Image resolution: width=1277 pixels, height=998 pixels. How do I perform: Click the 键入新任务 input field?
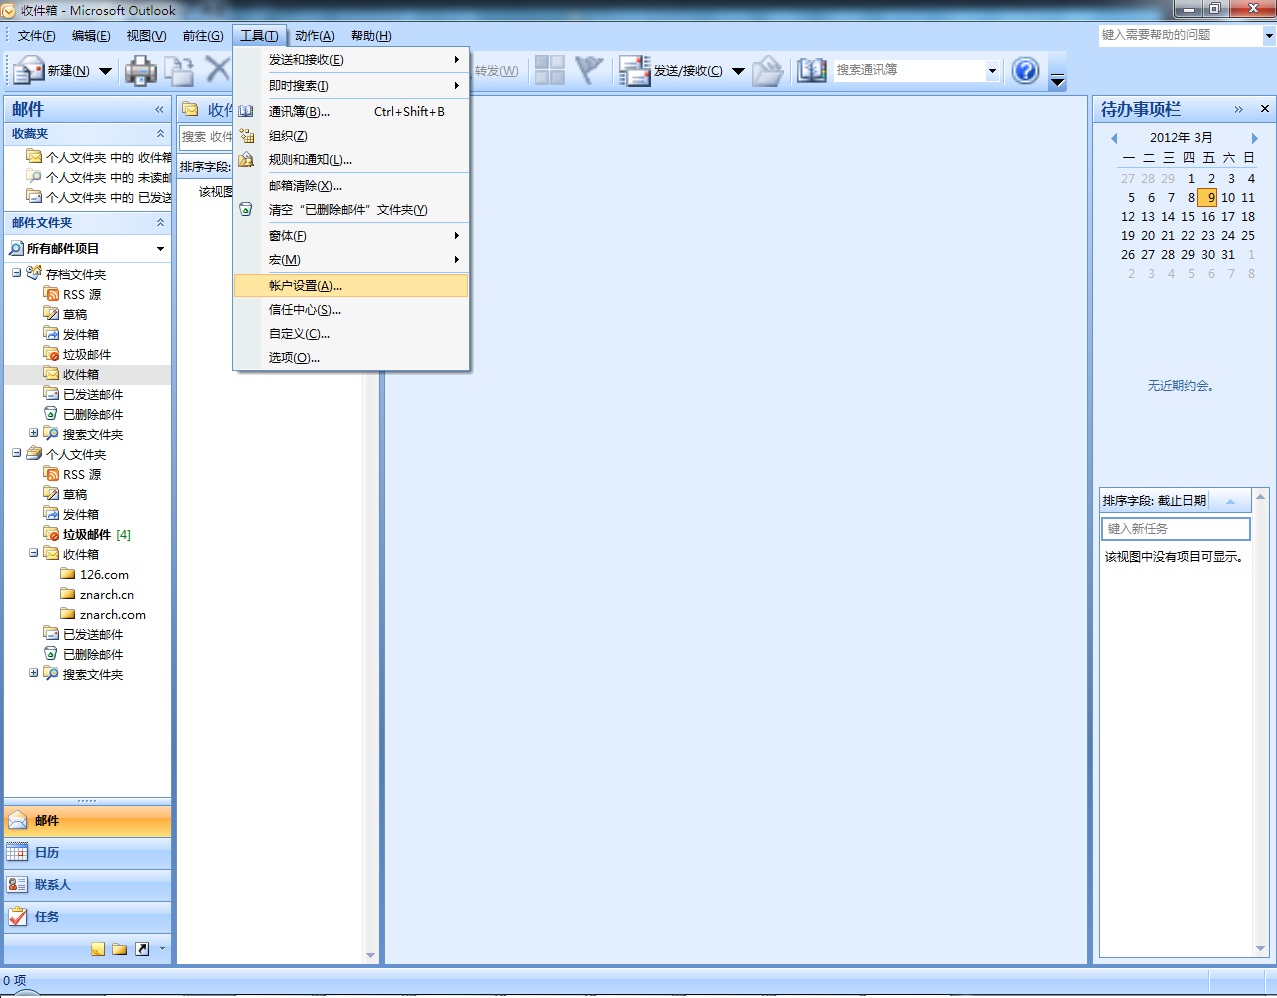pyautogui.click(x=1175, y=529)
